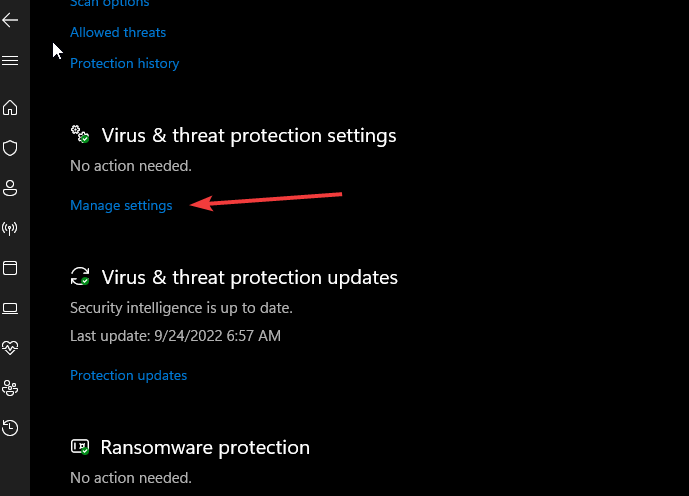Open App & browser control icon
Image resolution: width=689 pixels, height=496 pixels.
click(x=10, y=268)
